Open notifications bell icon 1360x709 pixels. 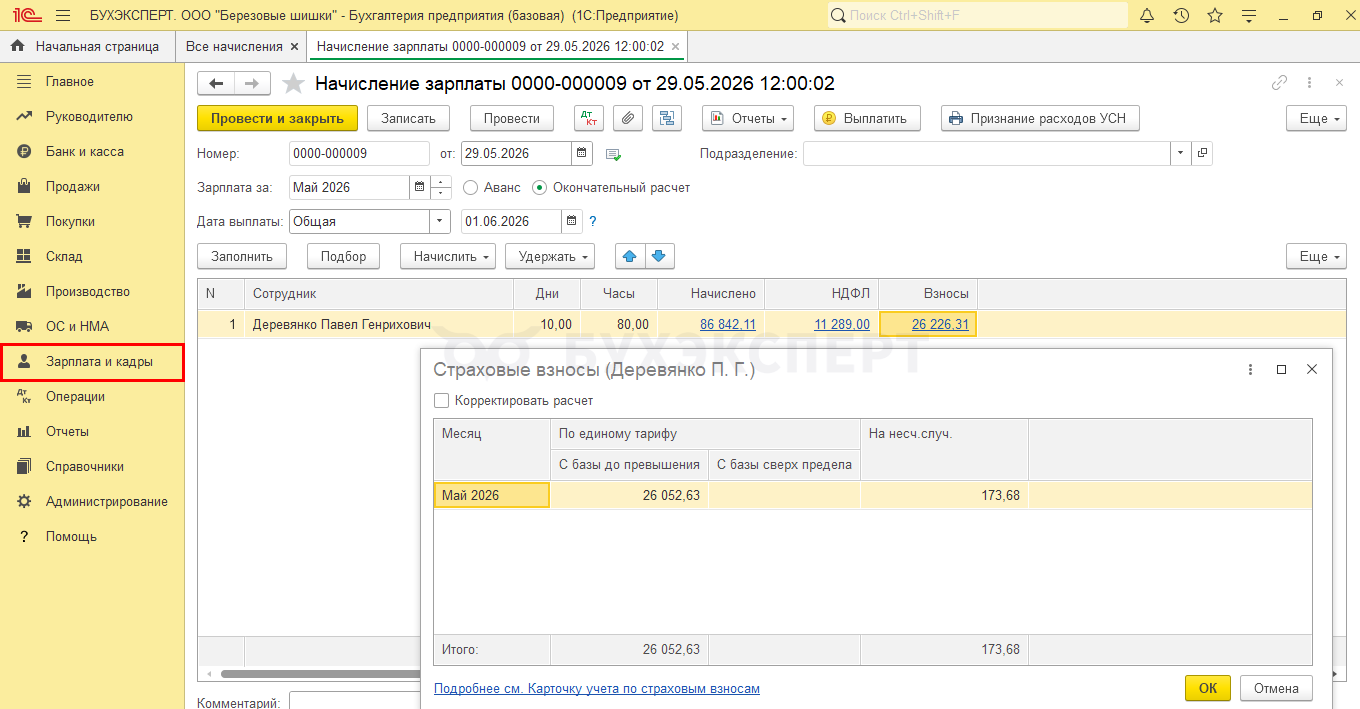[1147, 16]
